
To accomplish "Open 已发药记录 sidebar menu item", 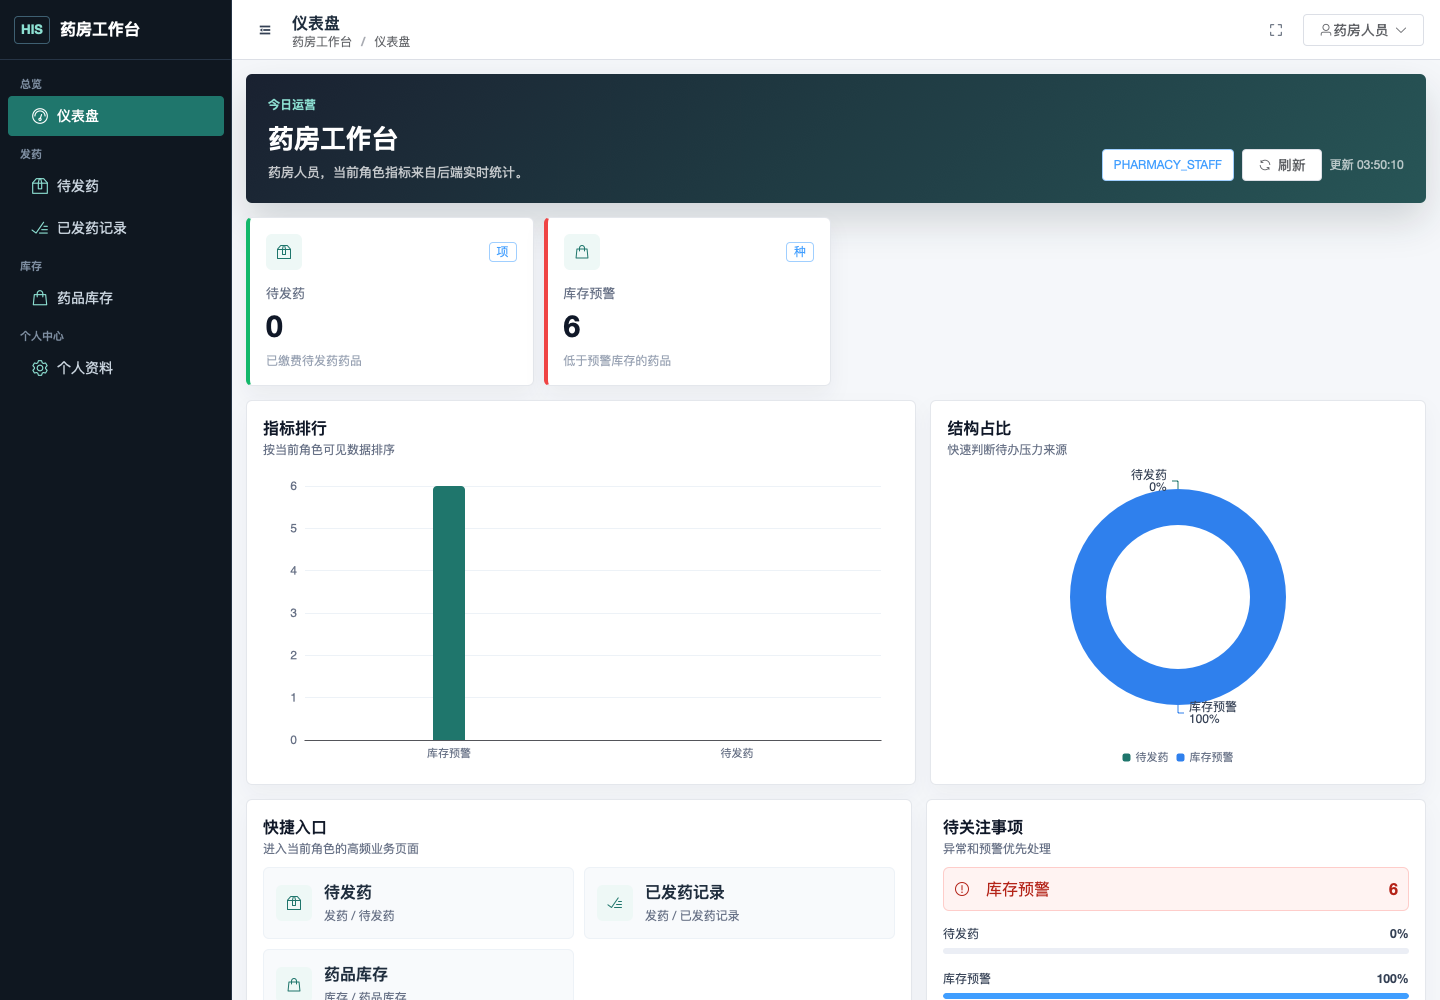I will [116, 228].
